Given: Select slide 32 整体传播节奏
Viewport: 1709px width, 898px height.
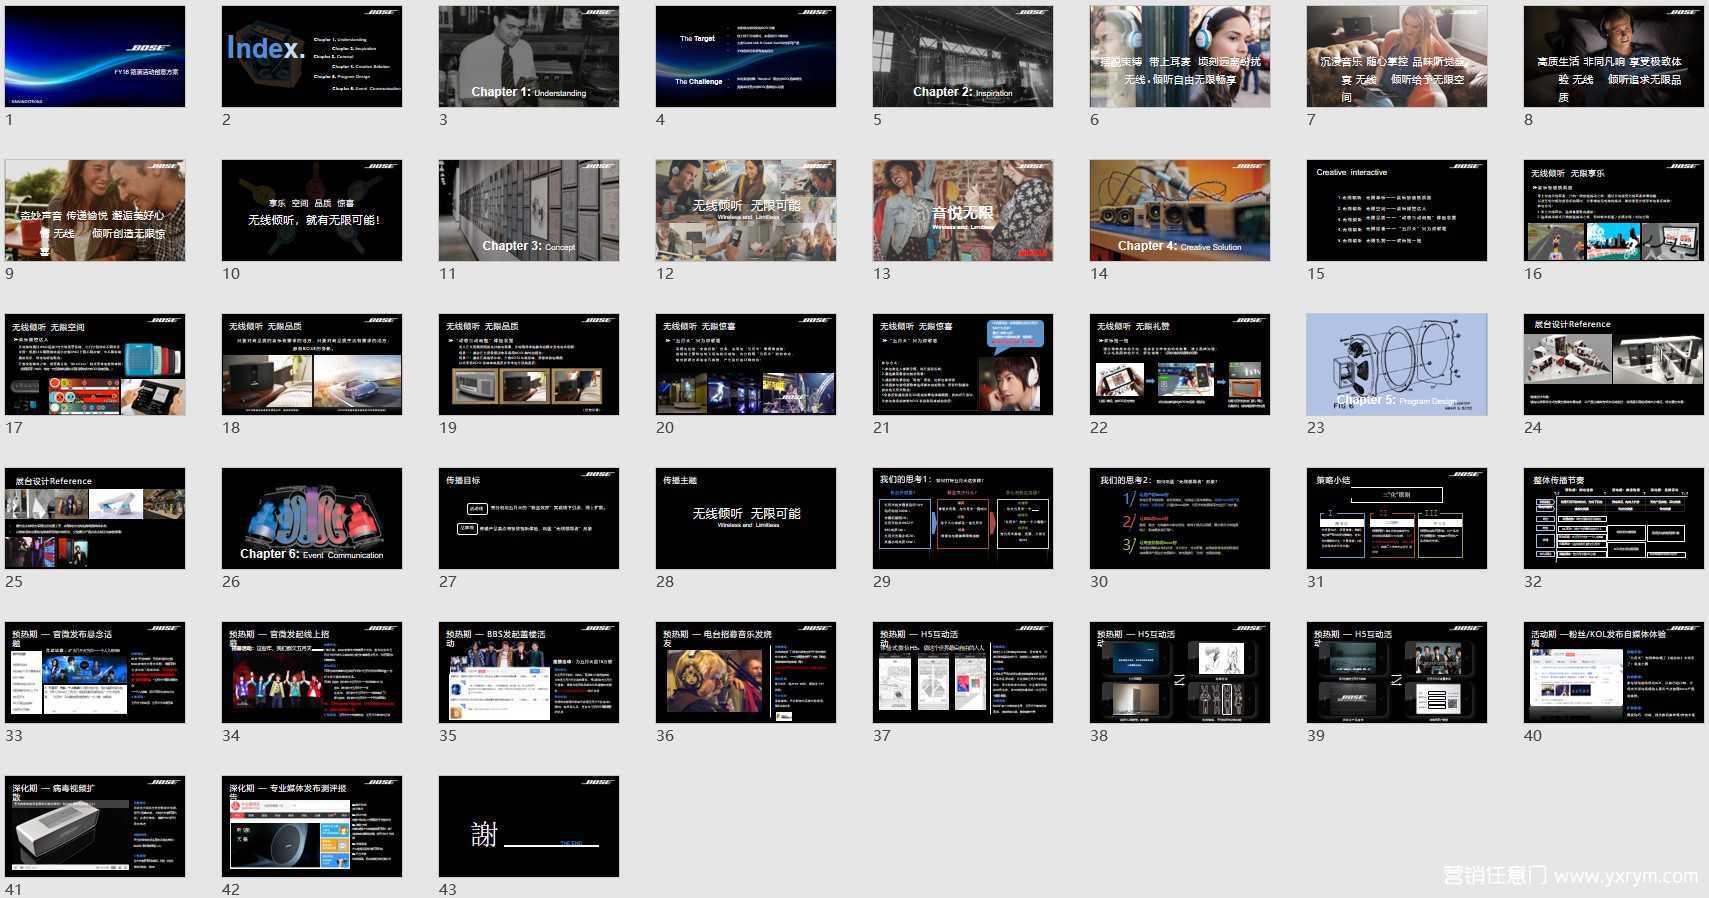Looking at the screenshot, I should point(1614,518).
